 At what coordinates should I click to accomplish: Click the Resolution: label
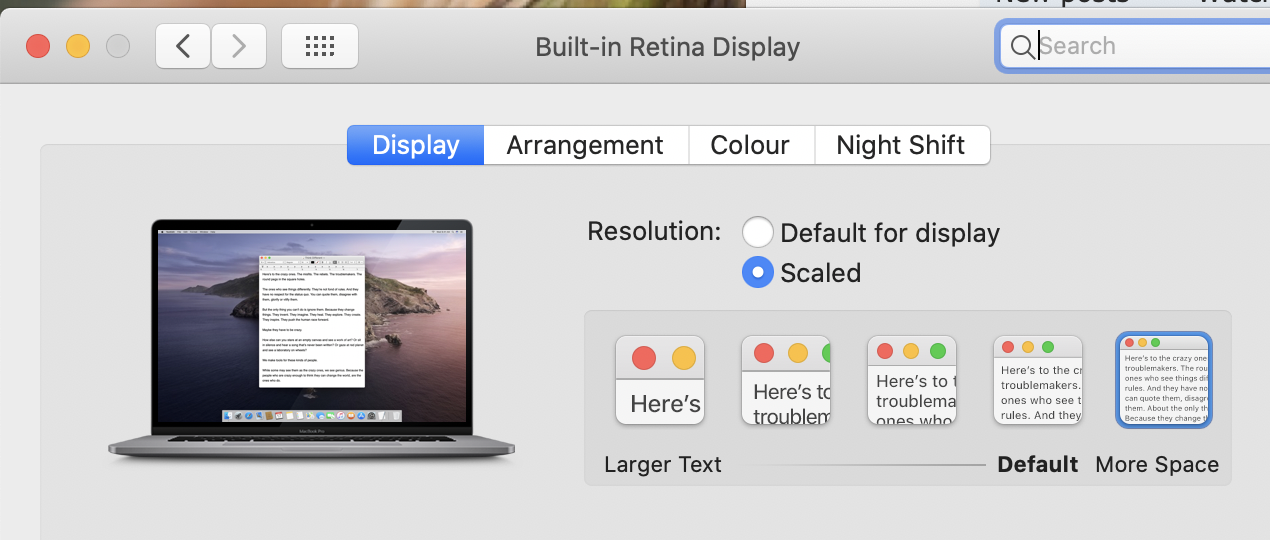(x=654, y=231)
